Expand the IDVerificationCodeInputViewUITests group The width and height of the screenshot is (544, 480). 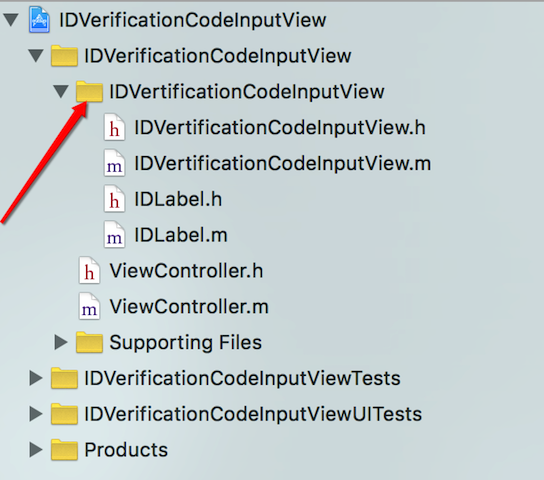pos(36,414)
